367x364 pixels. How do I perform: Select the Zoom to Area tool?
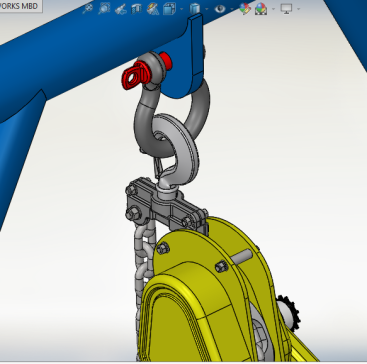point(104,9)
